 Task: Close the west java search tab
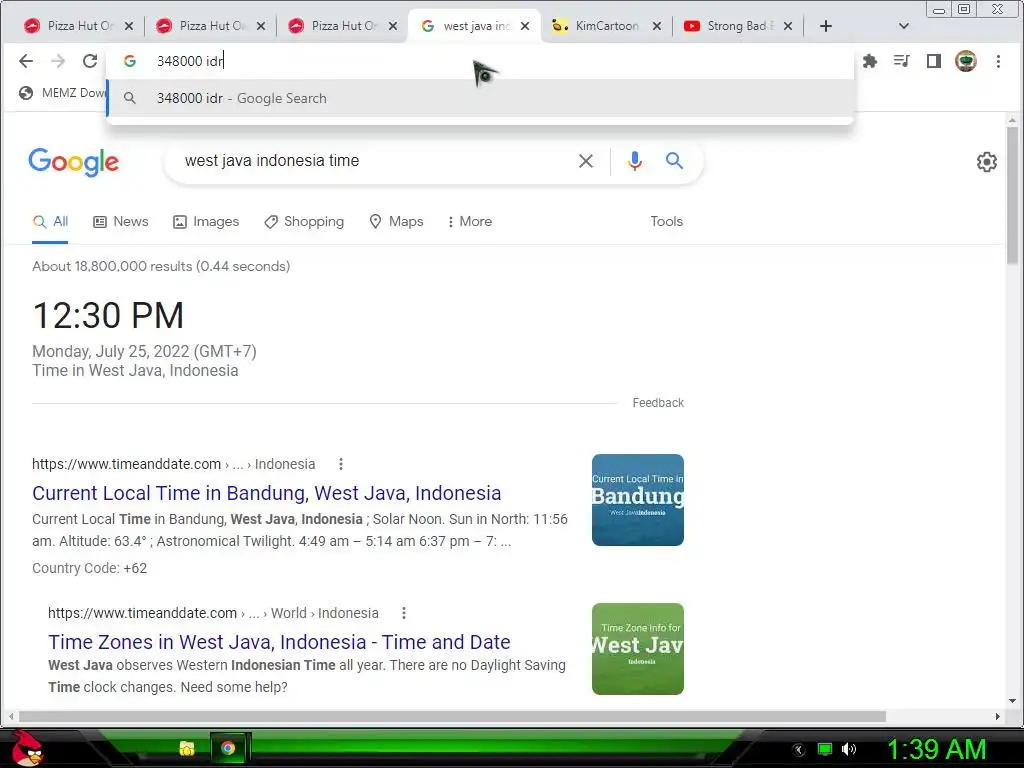click(x=525, y=26)
